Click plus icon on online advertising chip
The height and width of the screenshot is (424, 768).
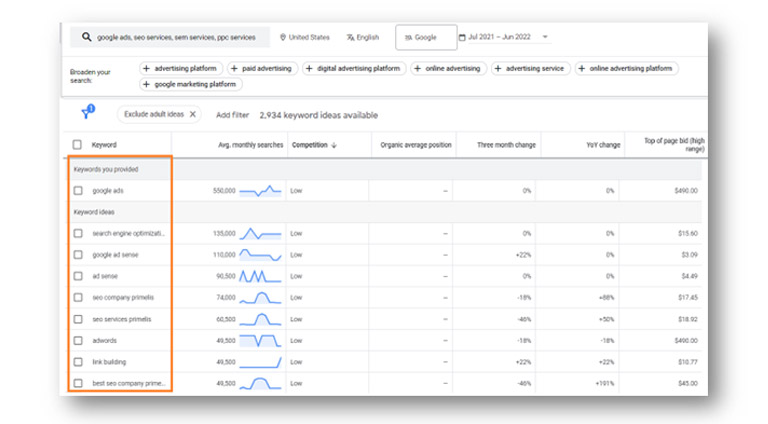(417, 69)
